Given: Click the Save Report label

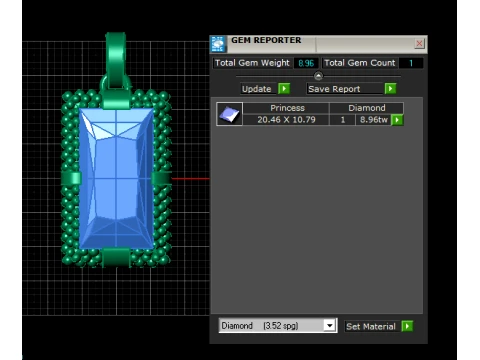Looking at the screenshot, I should (x=334, y=89).
